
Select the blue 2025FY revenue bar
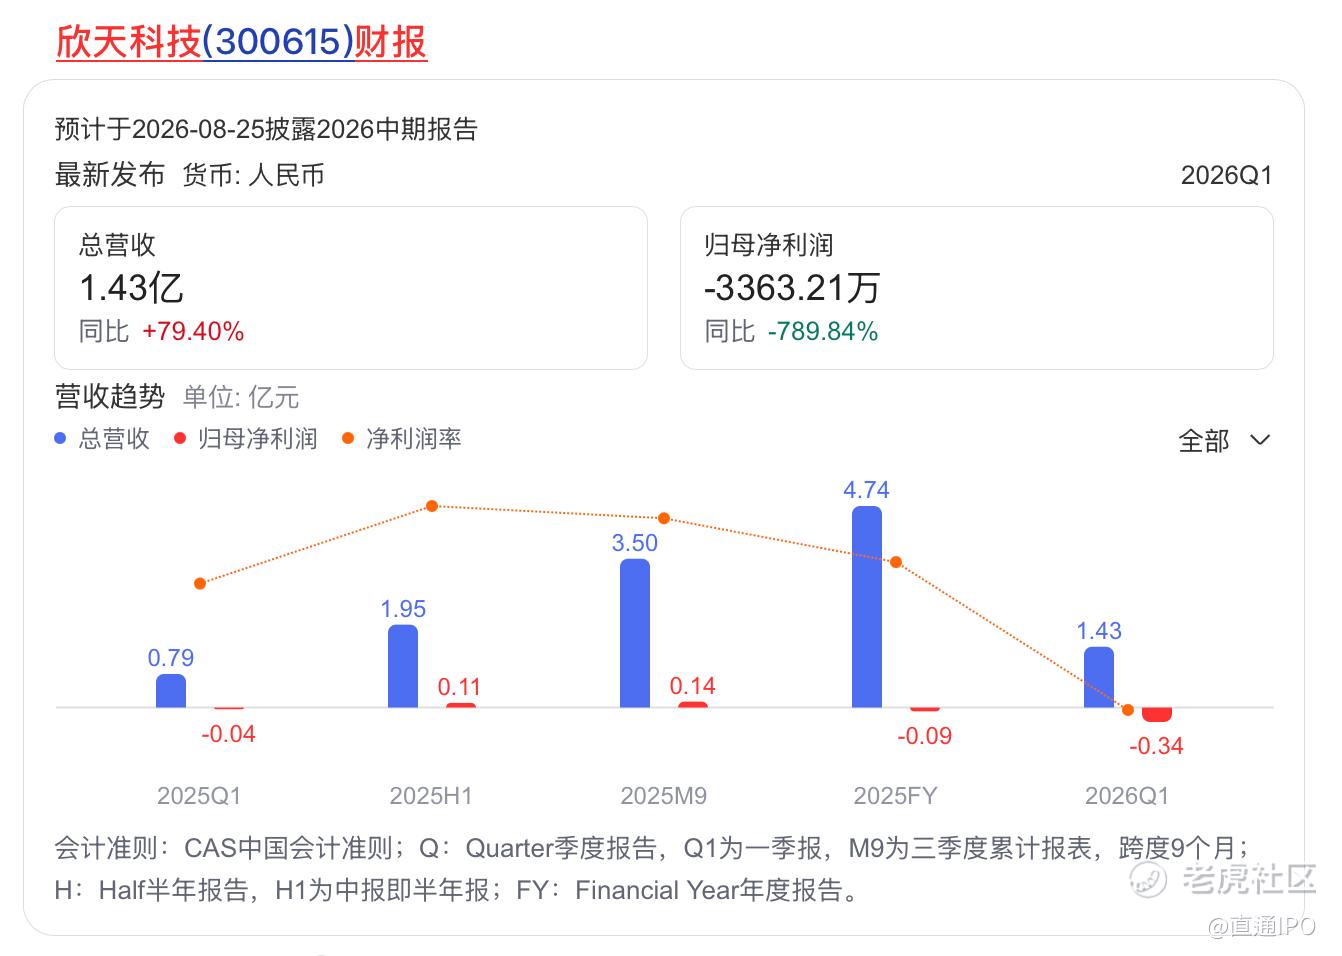(867, 607)
